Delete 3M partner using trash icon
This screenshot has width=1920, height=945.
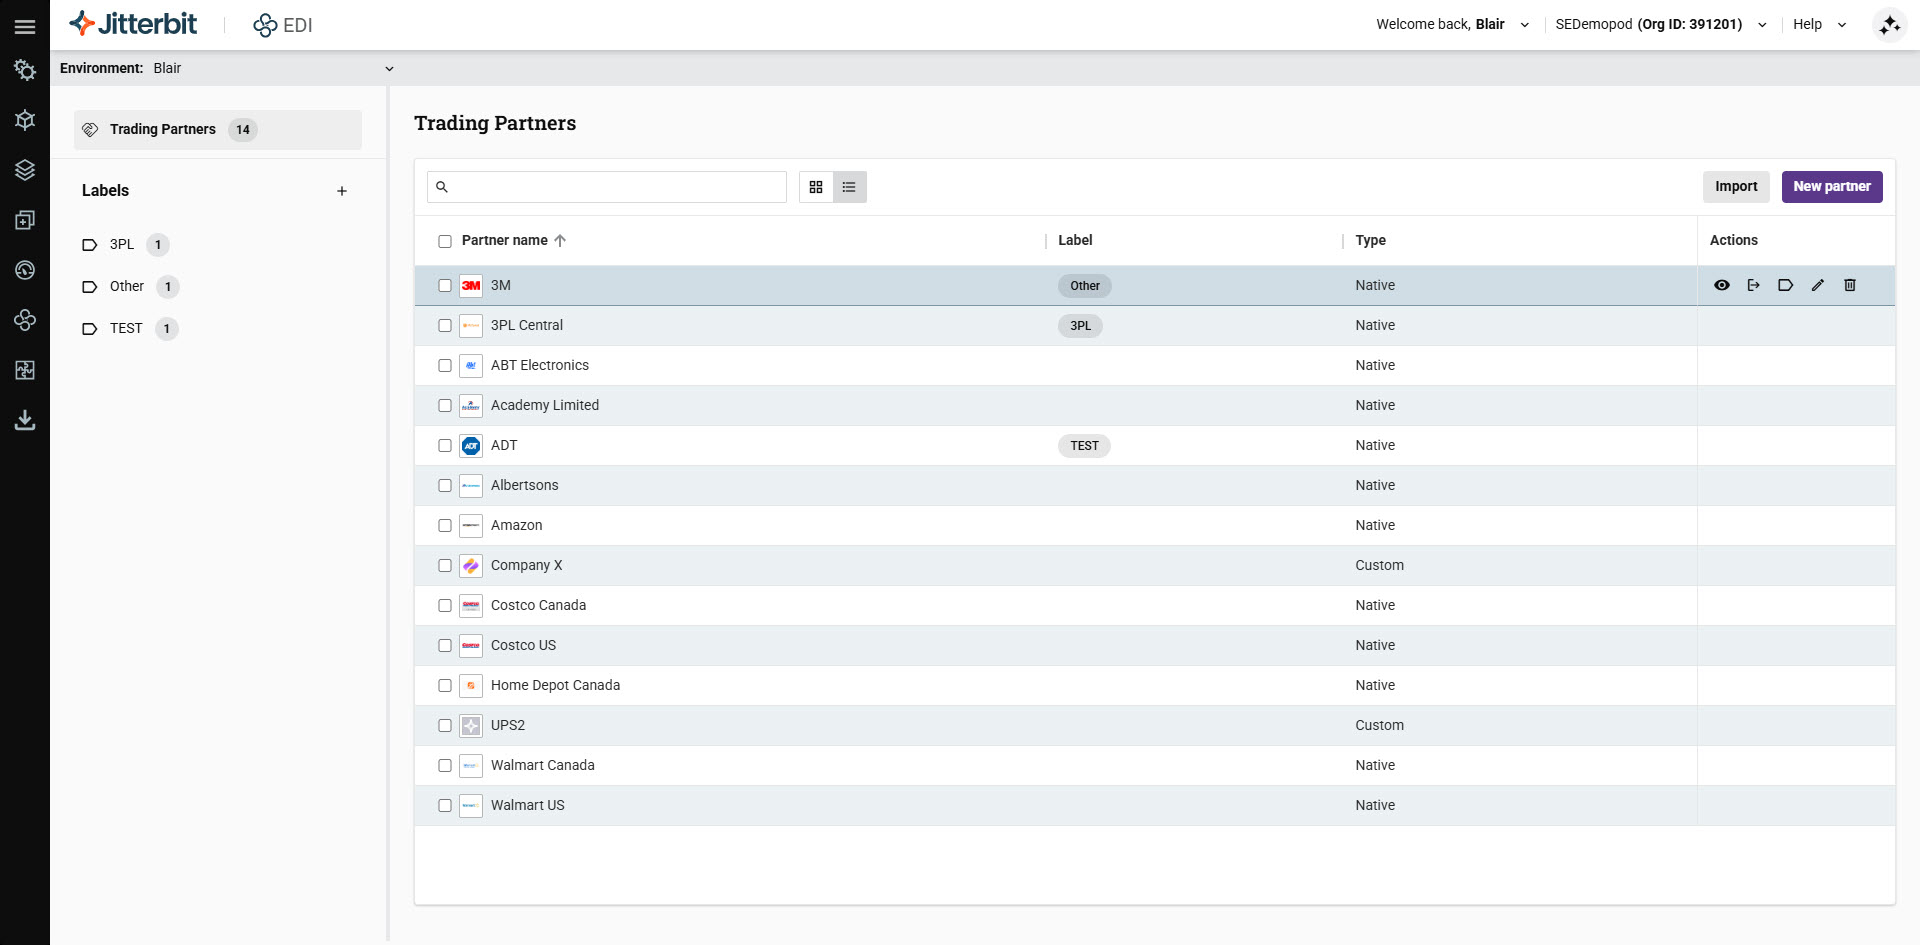(x=1849, y=285)
